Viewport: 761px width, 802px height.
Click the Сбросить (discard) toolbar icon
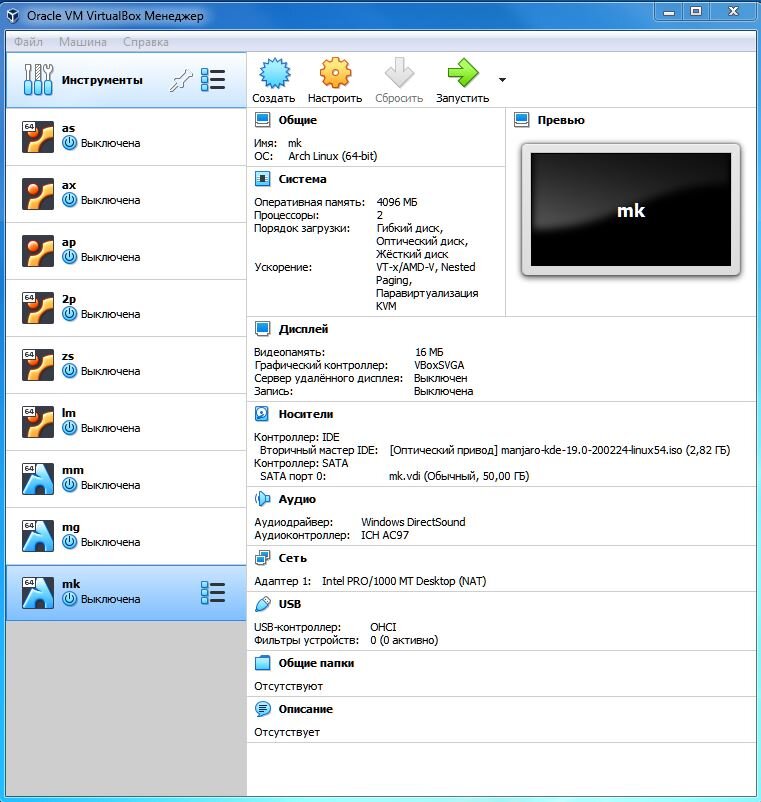click(399, 73)
